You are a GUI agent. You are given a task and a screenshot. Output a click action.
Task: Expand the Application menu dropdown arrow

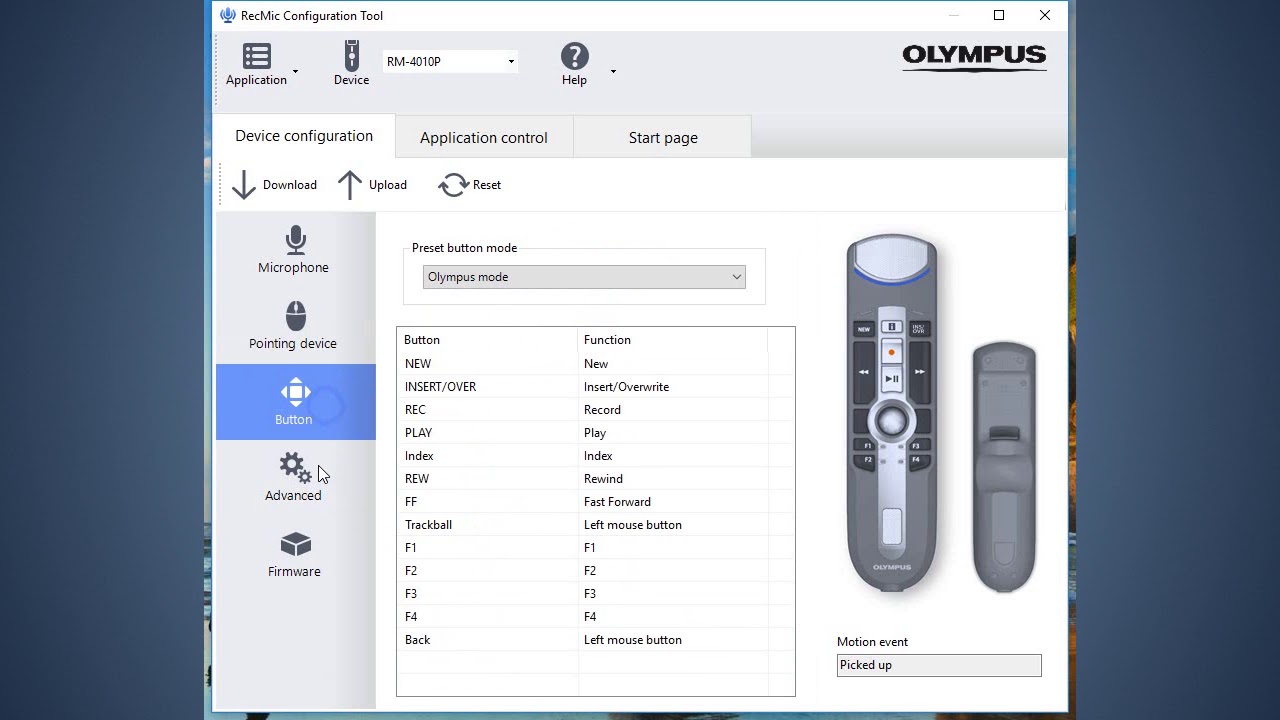point(295,72)
